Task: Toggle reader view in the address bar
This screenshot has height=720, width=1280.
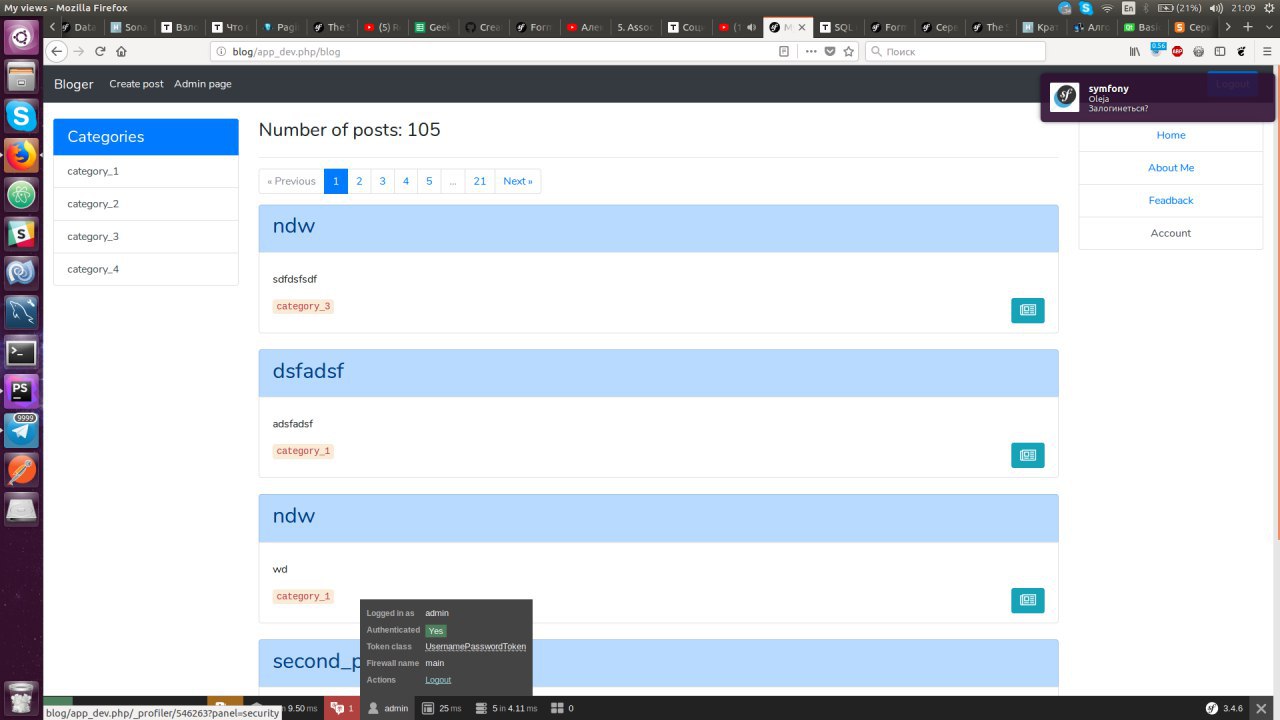Action: (784, 51)
